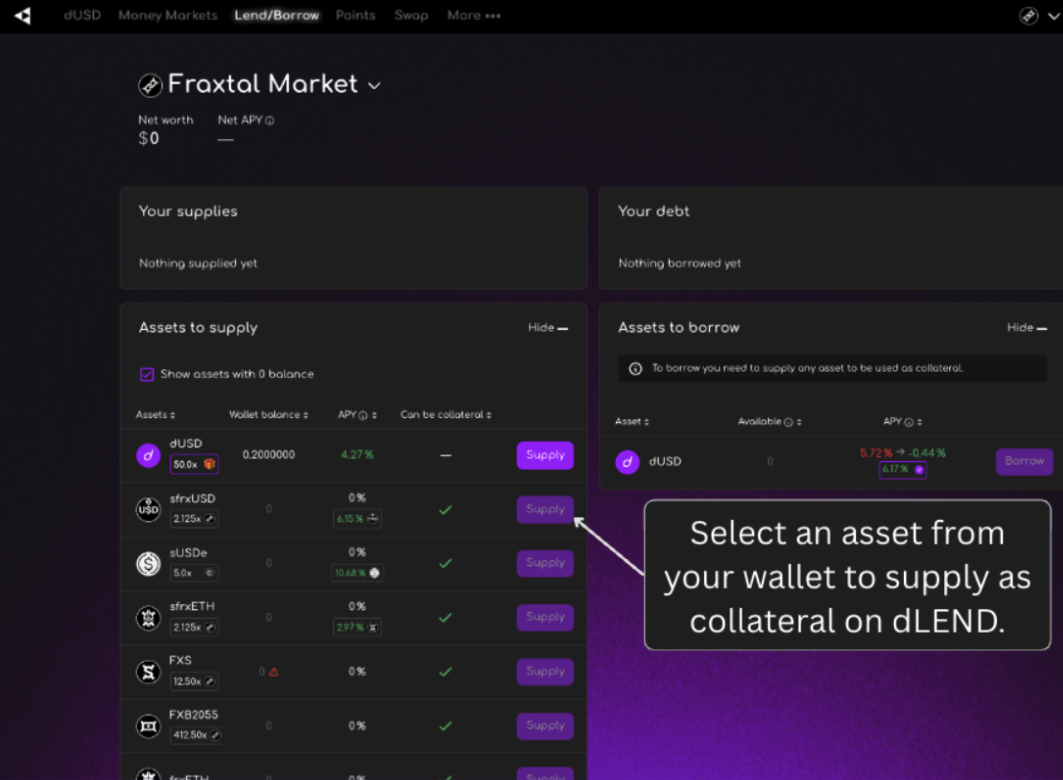
Task: Go to the Swap page
Action: (x=411, y=15)
